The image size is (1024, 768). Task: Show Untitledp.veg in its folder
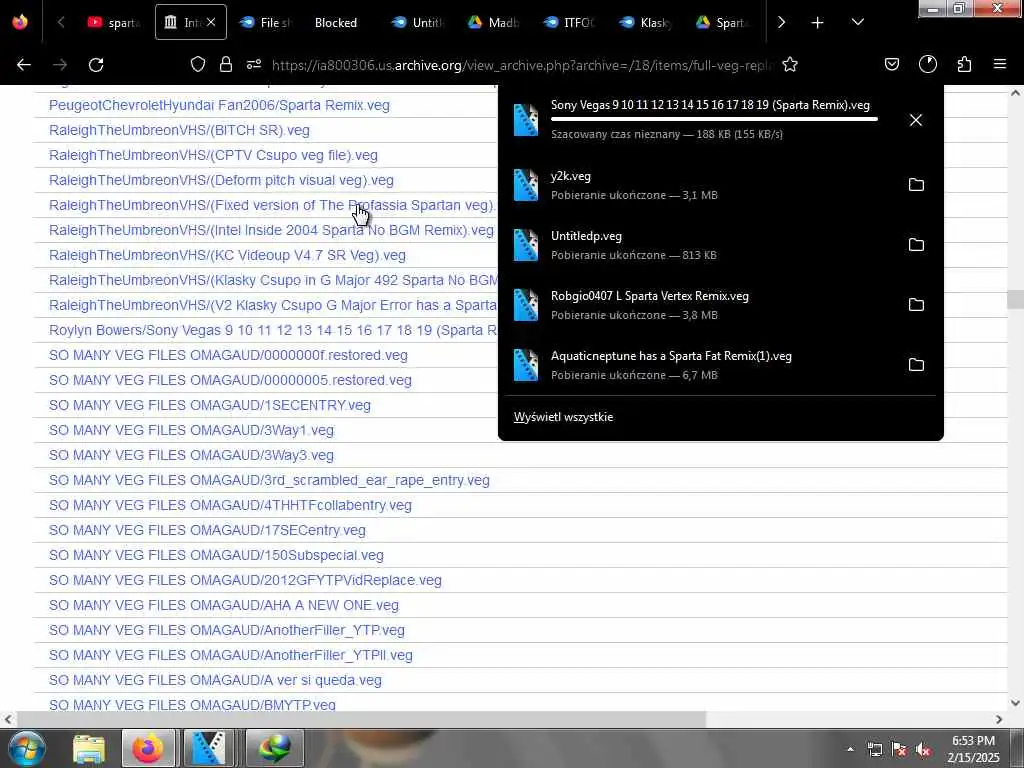point(916,245)
